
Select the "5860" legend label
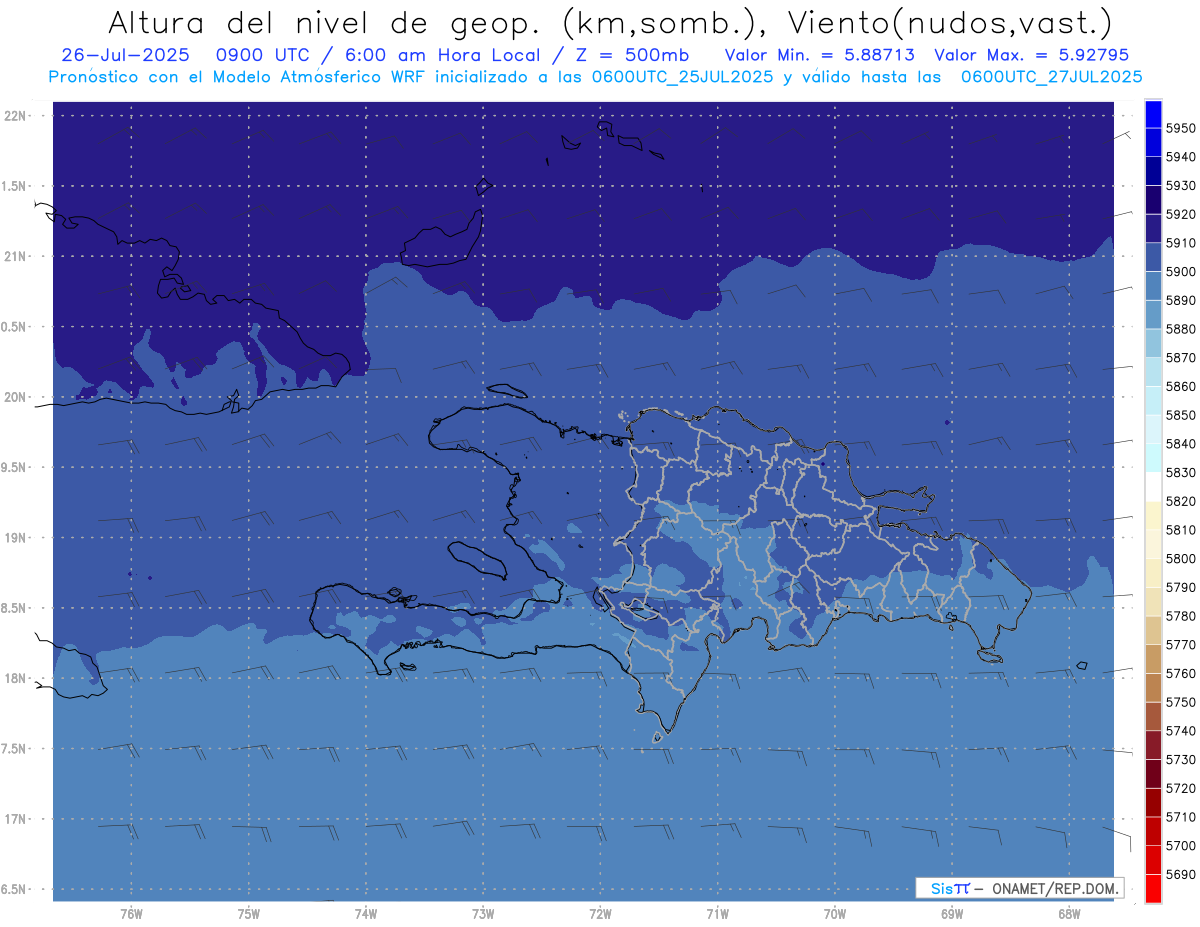(1180, 386)
